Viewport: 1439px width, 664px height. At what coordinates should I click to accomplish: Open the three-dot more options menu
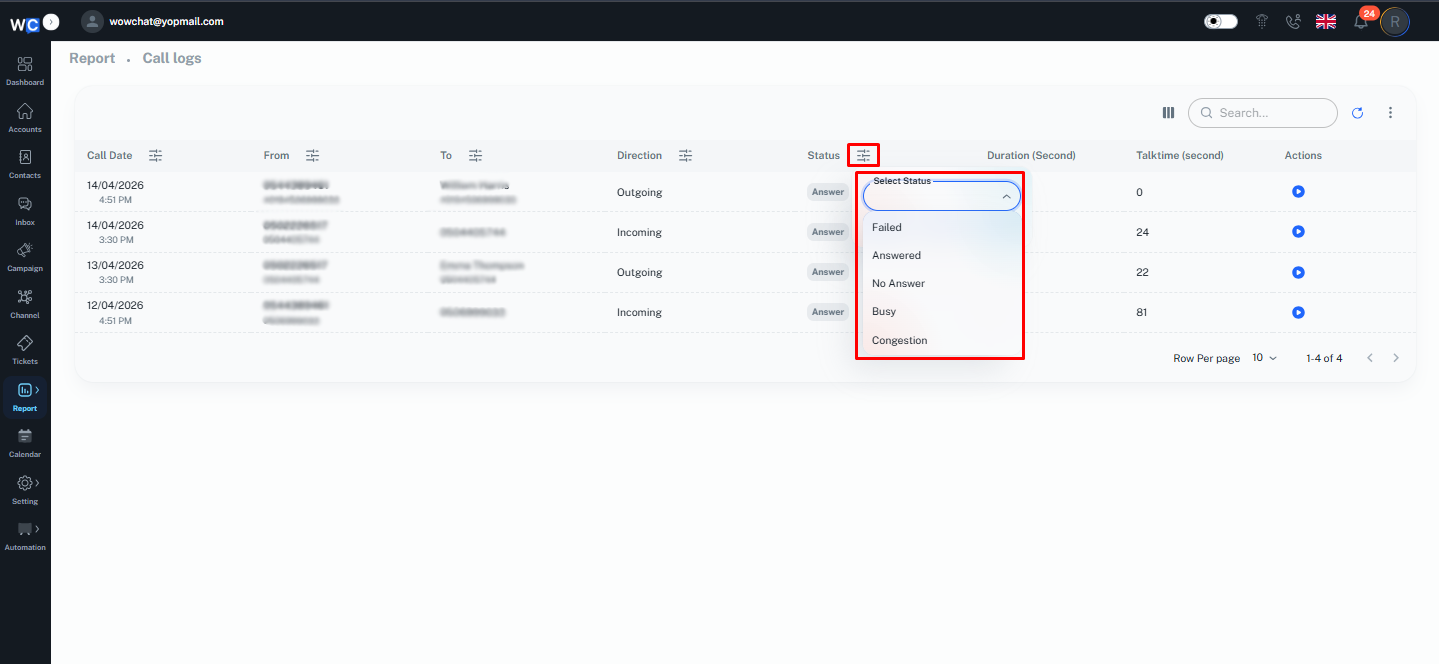point(1390,113)
